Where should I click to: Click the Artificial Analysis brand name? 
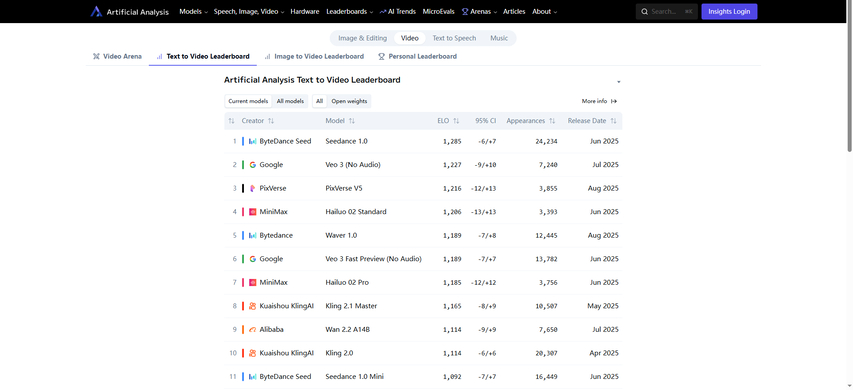(x=138, y=11)
